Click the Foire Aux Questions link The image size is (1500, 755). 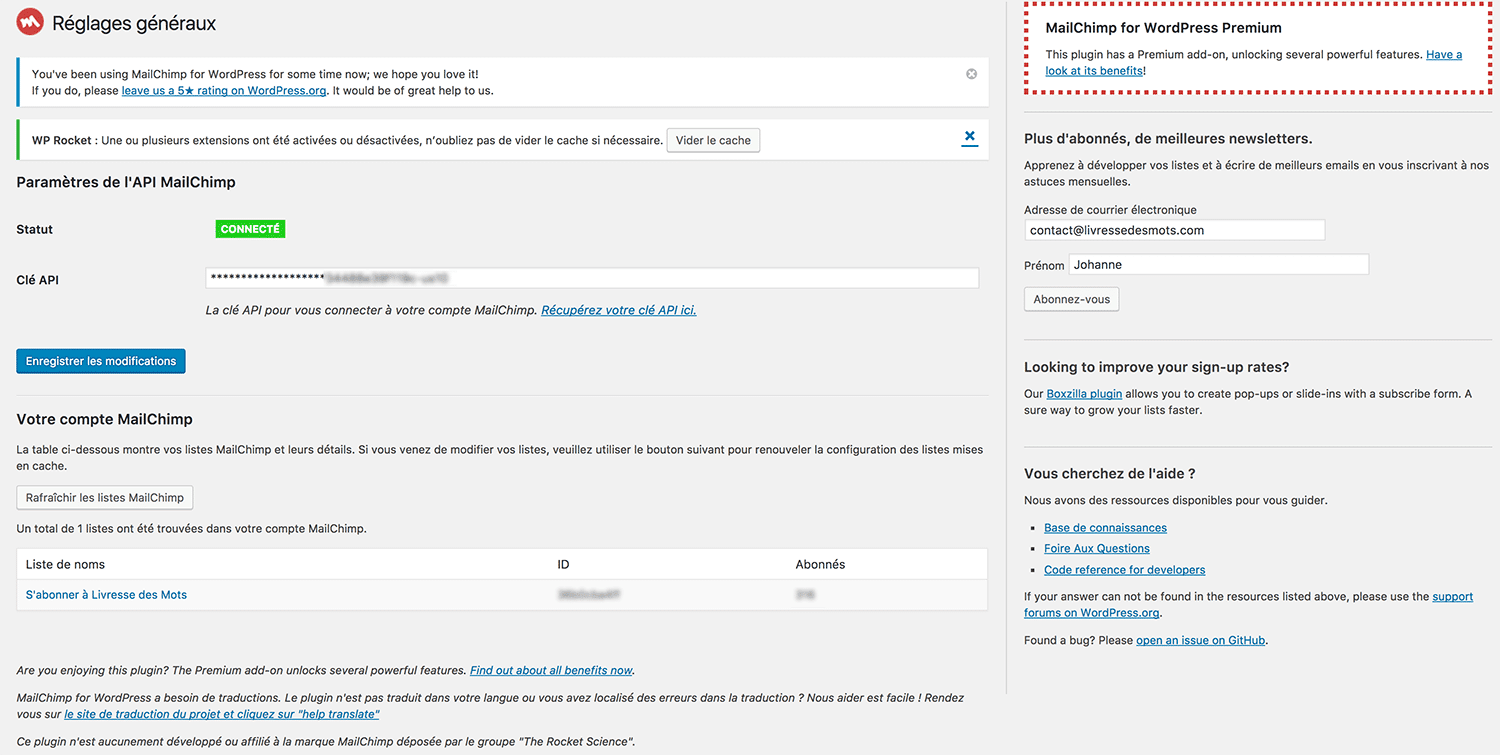click(1096, 548)
